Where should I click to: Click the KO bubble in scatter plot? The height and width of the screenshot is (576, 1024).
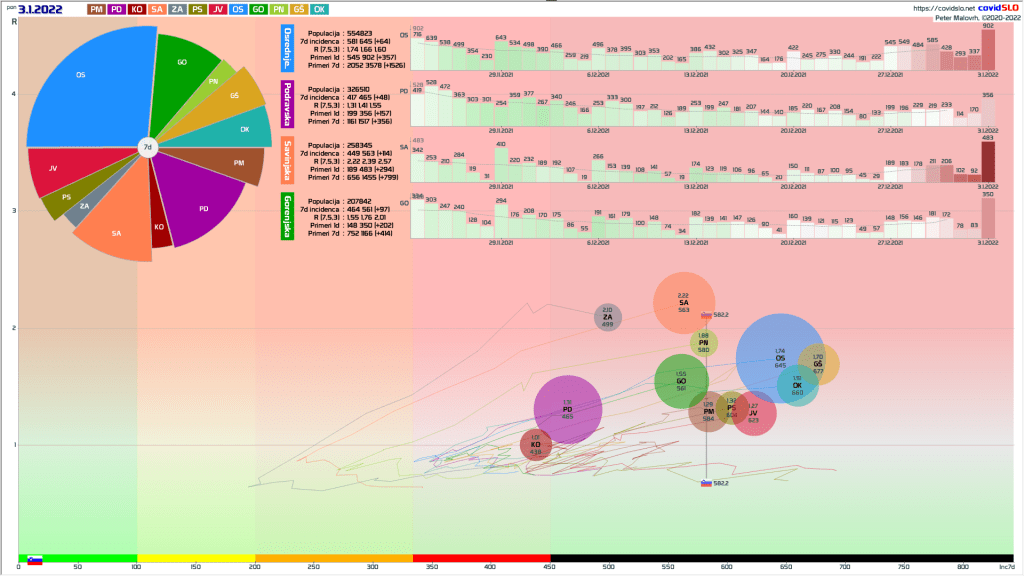536,444
